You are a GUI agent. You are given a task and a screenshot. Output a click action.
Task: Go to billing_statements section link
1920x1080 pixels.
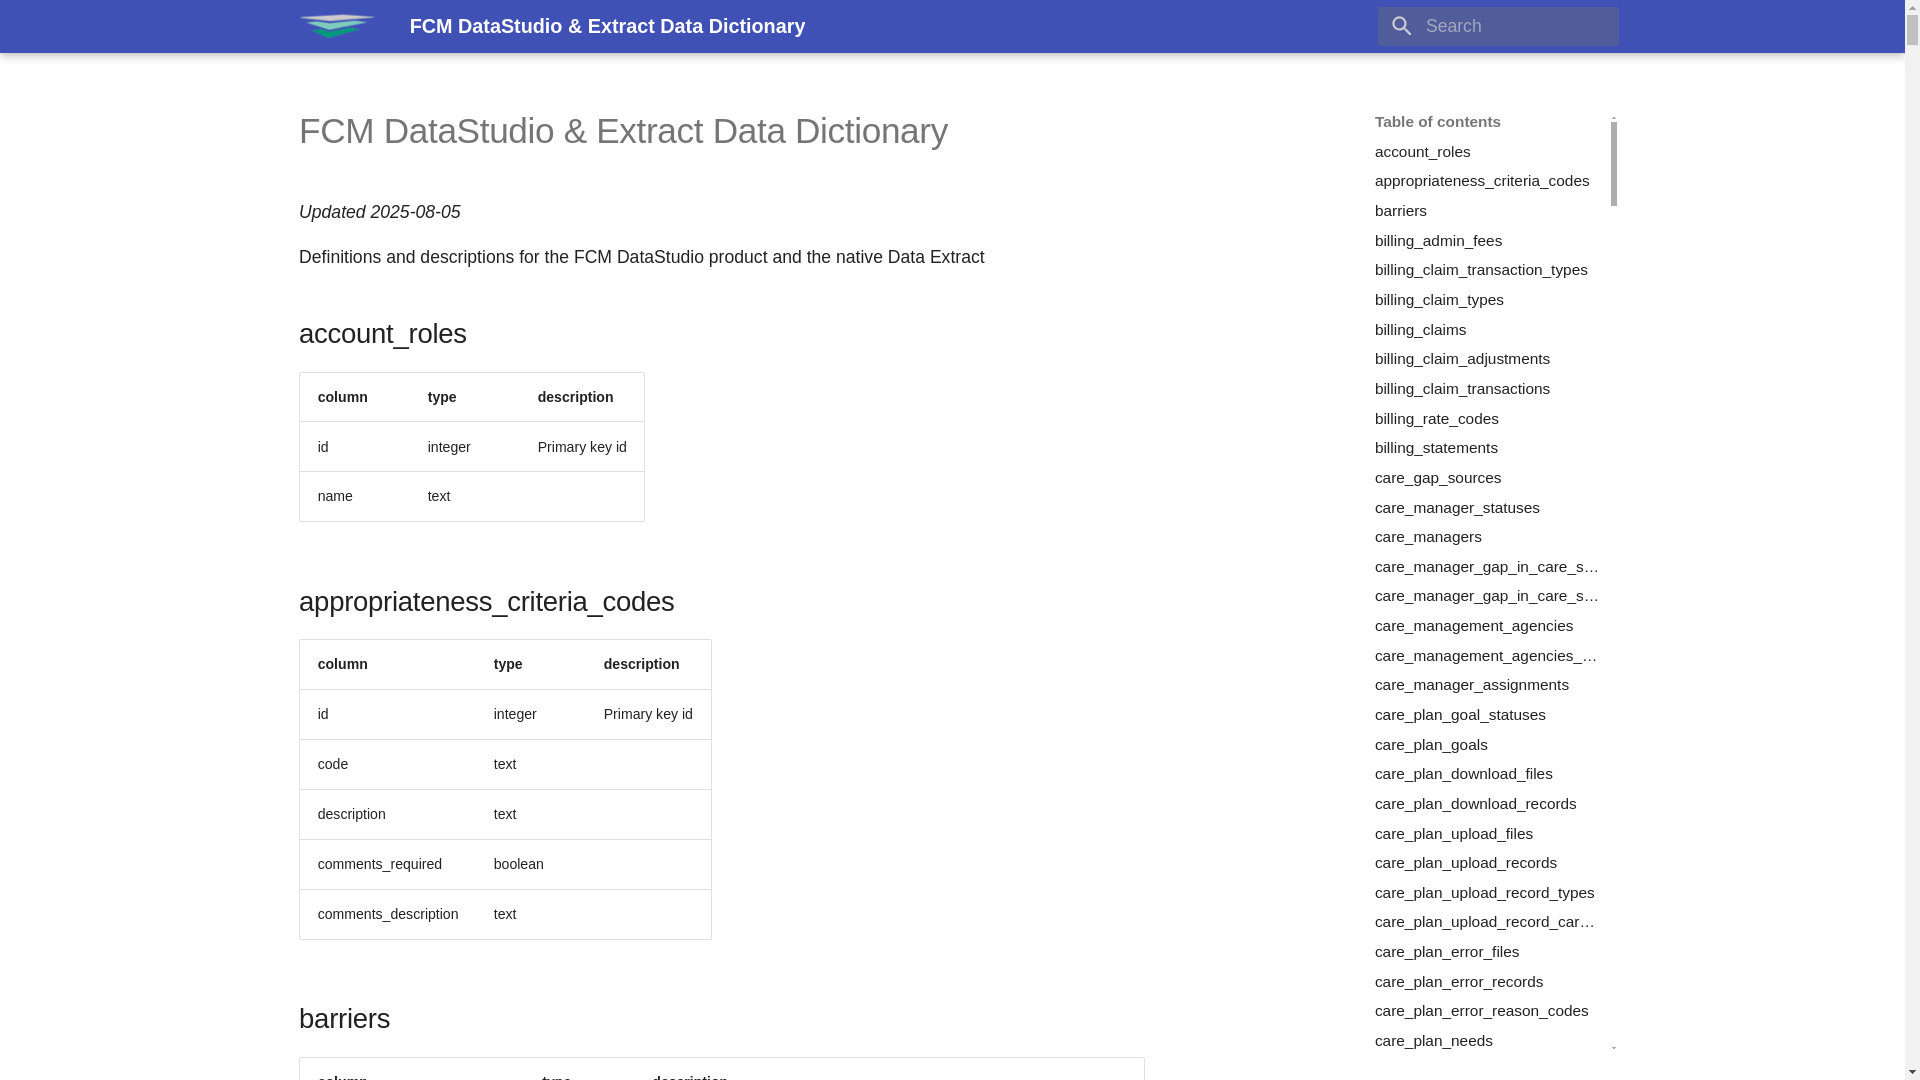pyautogui.click(x=1435, y=448)
